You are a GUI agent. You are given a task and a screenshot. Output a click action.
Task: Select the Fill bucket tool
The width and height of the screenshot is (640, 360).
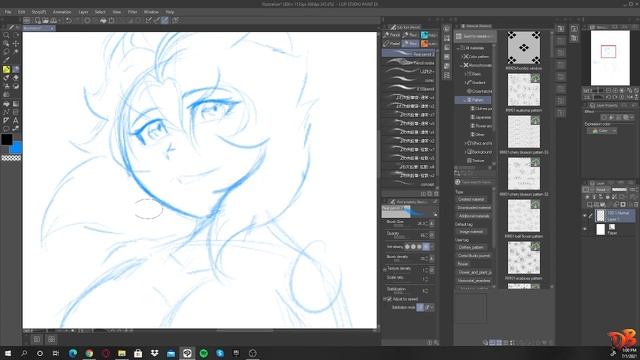6,104
